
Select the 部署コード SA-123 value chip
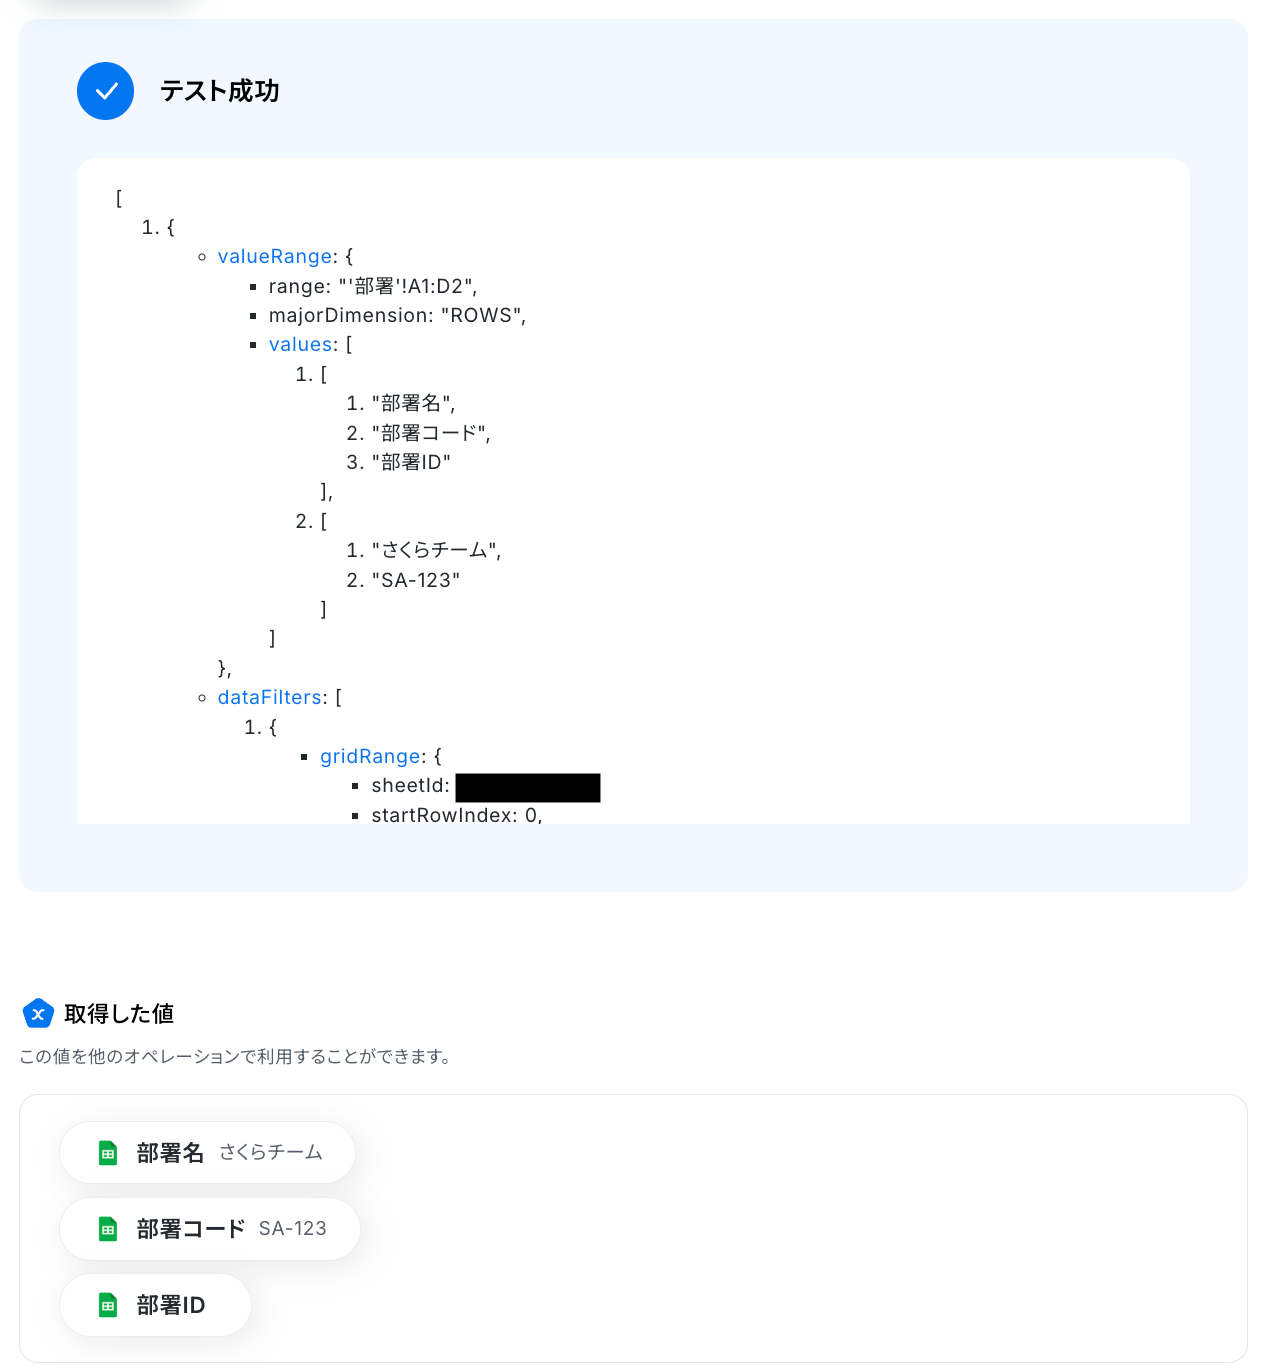(209, 1229)
